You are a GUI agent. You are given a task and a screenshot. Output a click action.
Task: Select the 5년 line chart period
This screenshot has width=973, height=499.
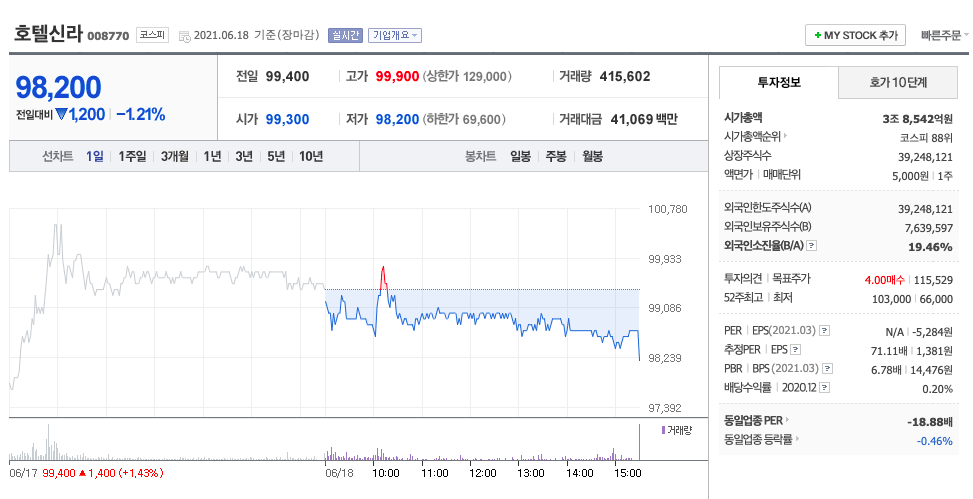[276, 156]
